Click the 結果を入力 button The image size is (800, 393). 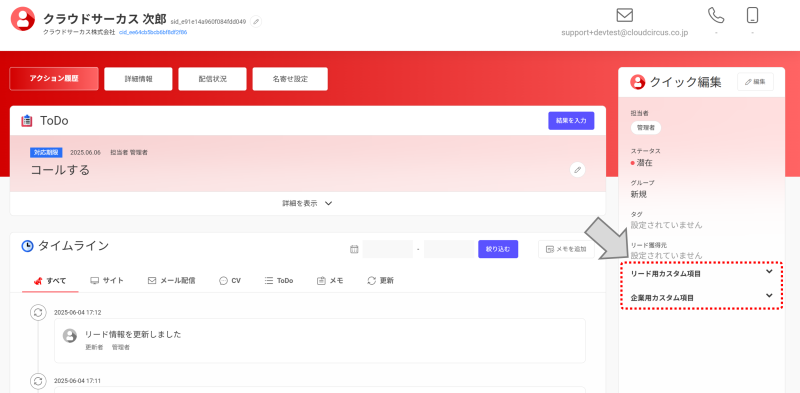(x=571, y=121)
